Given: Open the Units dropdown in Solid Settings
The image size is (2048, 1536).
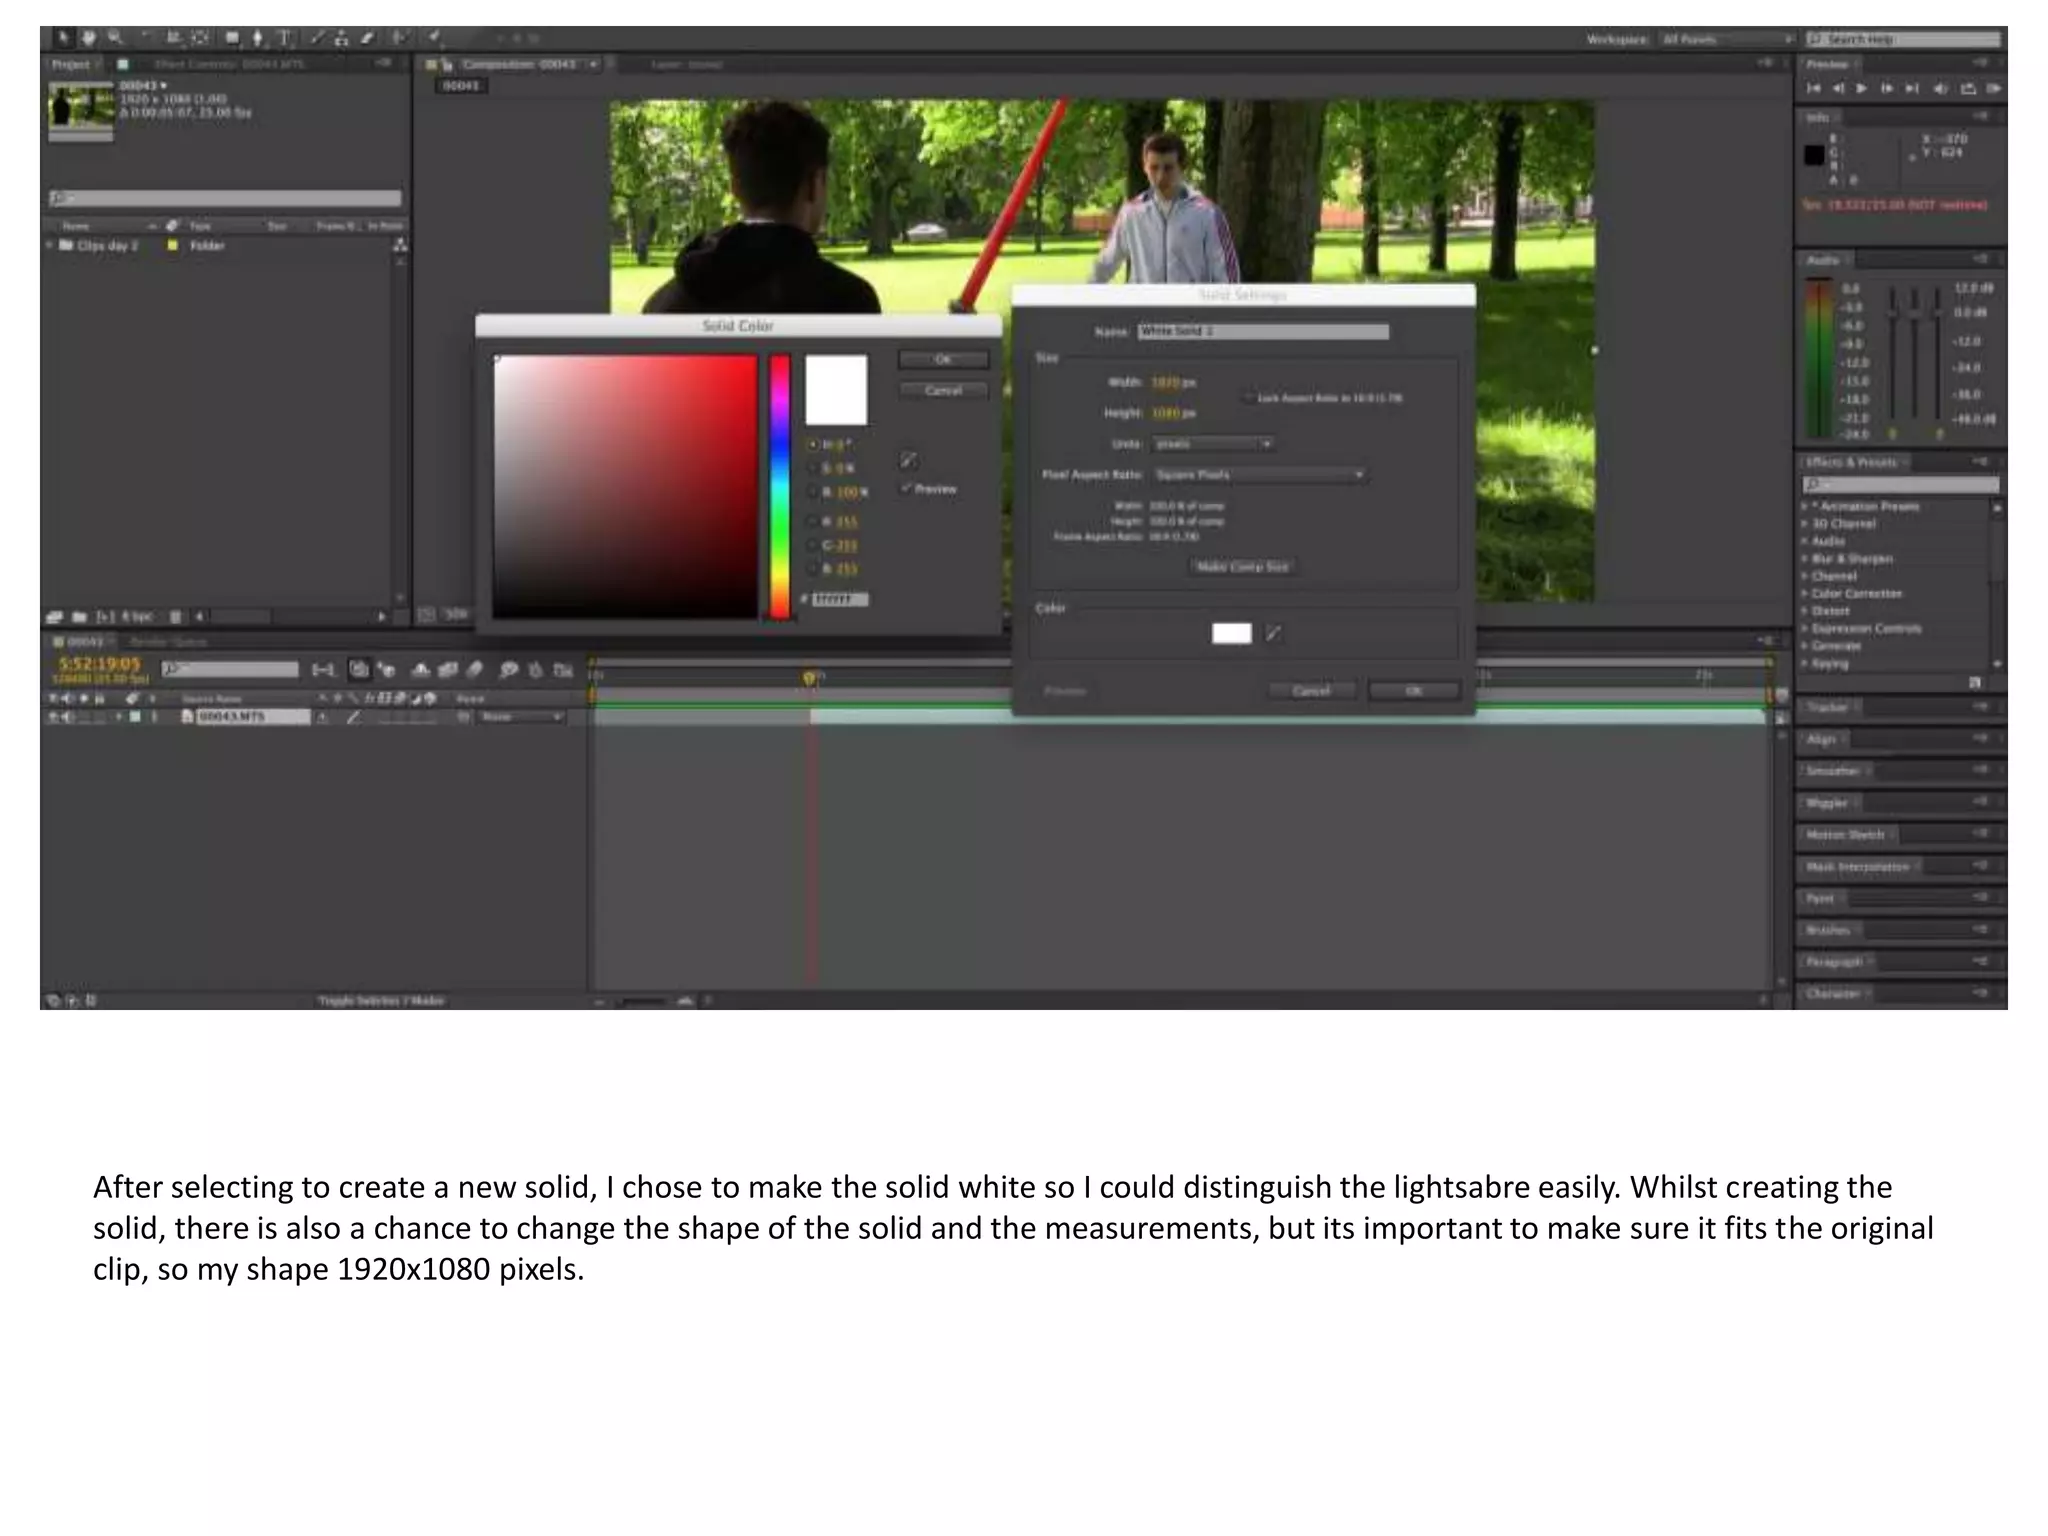Looking at the screenshot, I should pos(1213,443).
